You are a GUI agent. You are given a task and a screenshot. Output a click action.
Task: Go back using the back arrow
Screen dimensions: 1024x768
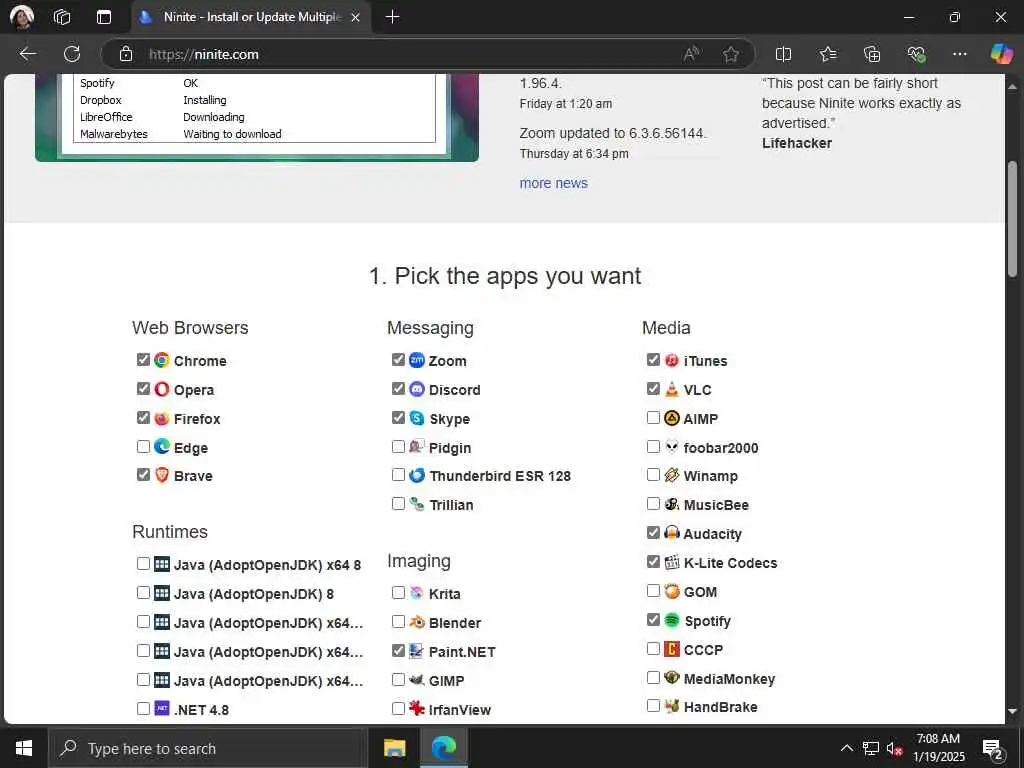[x=27, y=54]
